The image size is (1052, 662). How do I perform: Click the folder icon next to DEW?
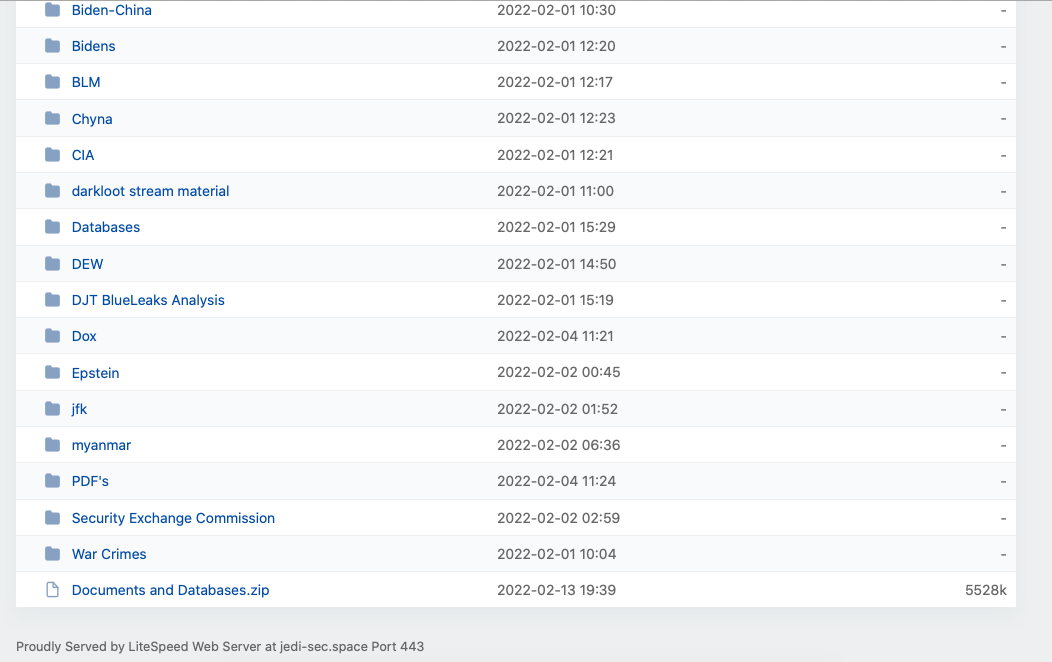[52, 264]
